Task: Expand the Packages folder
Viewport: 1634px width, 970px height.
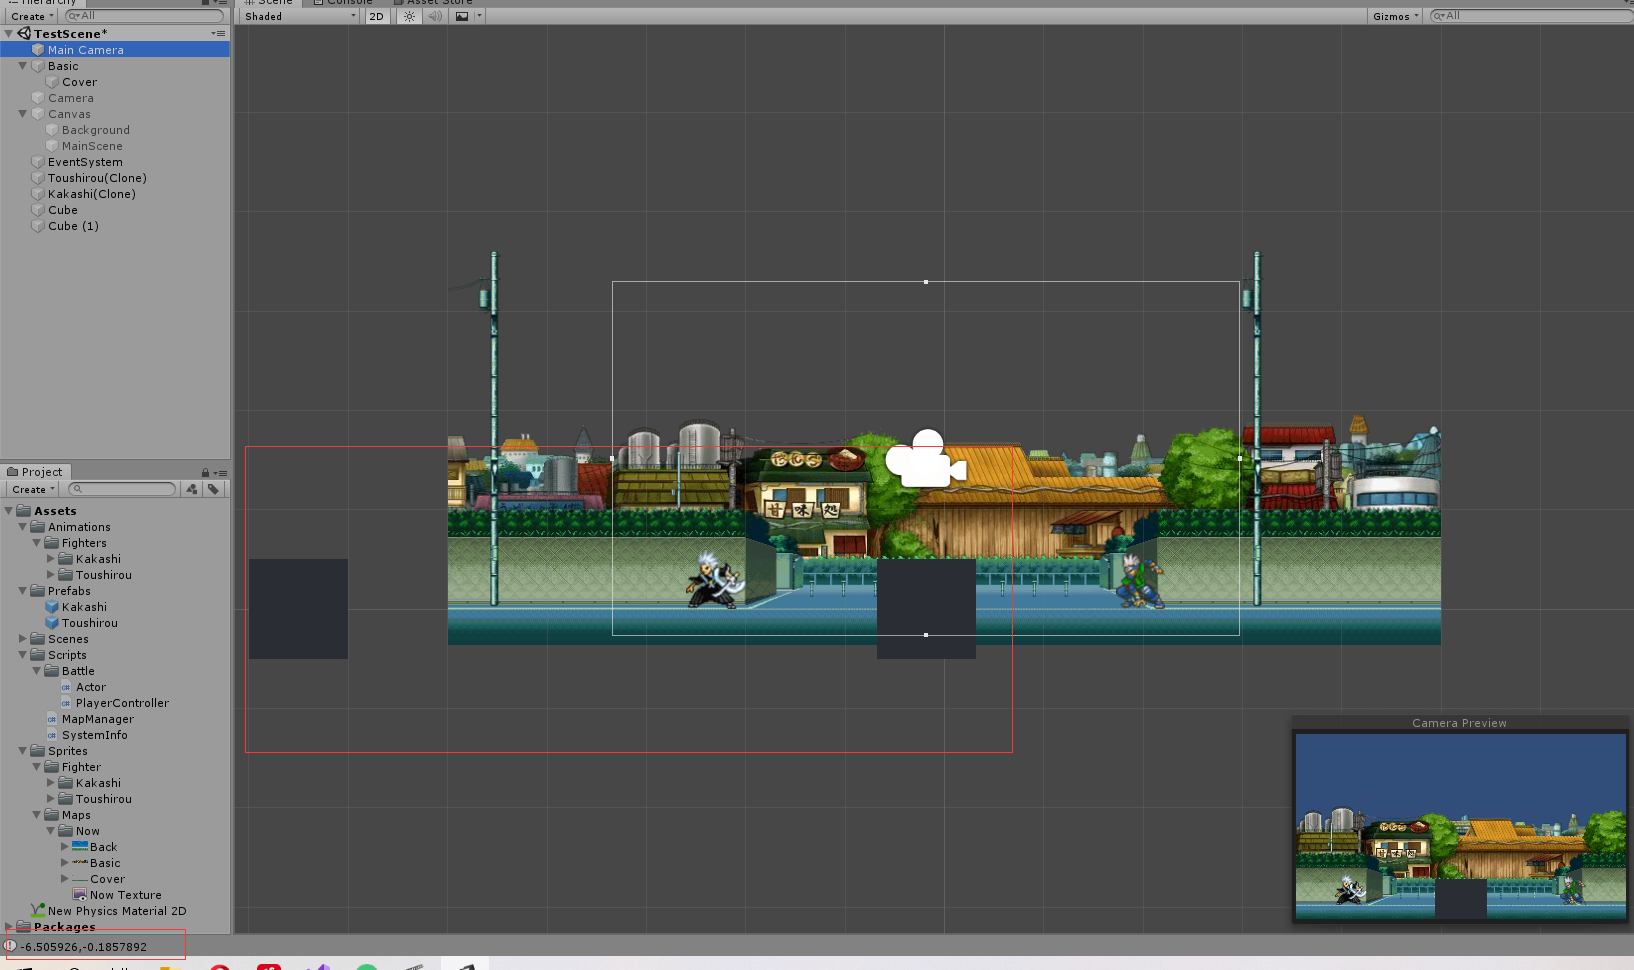Action: 9,927
